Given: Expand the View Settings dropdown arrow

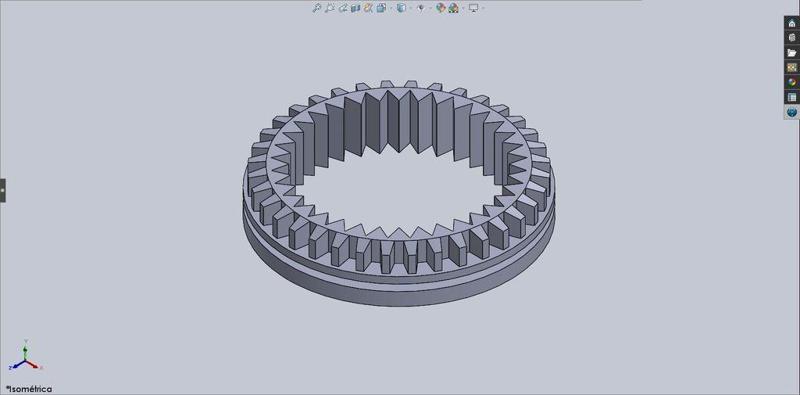Looking at the screenshot, I should (x=483, y=8).
